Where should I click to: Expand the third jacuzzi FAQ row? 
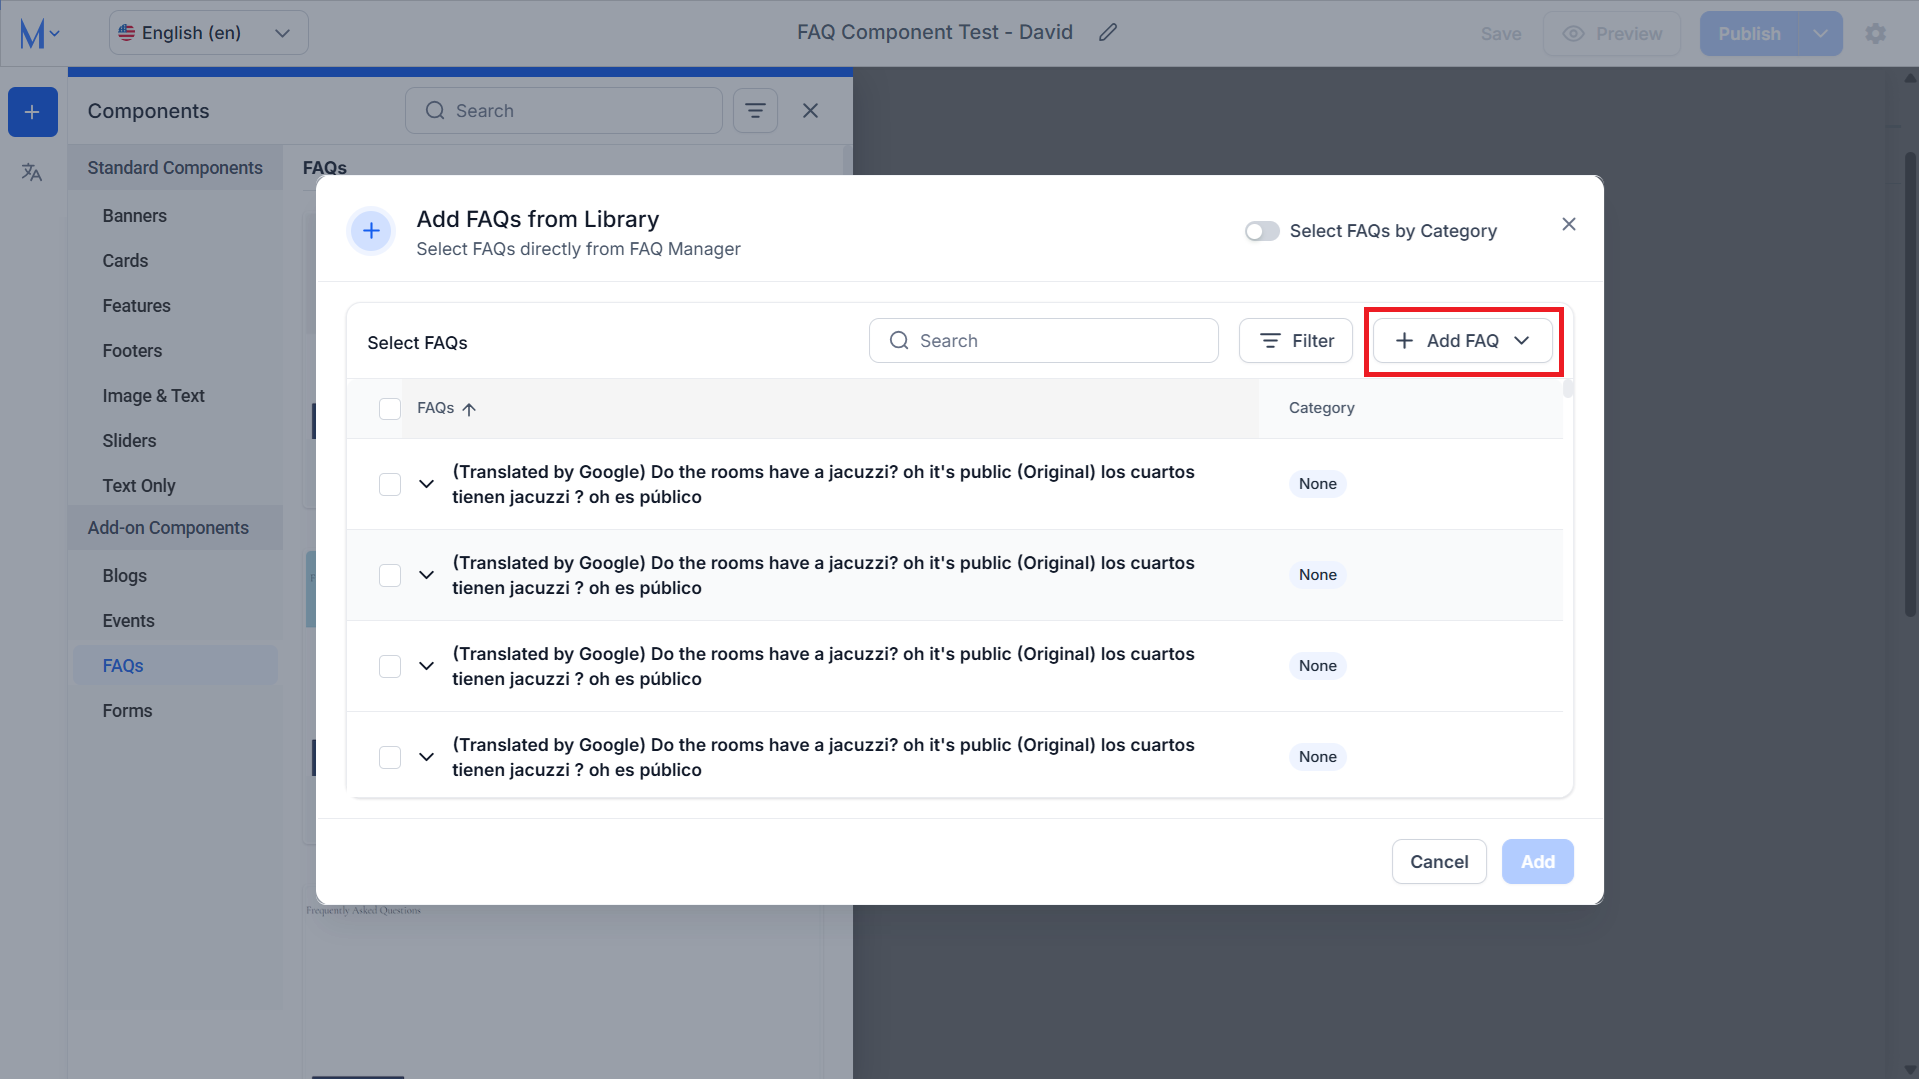point(427,666)
